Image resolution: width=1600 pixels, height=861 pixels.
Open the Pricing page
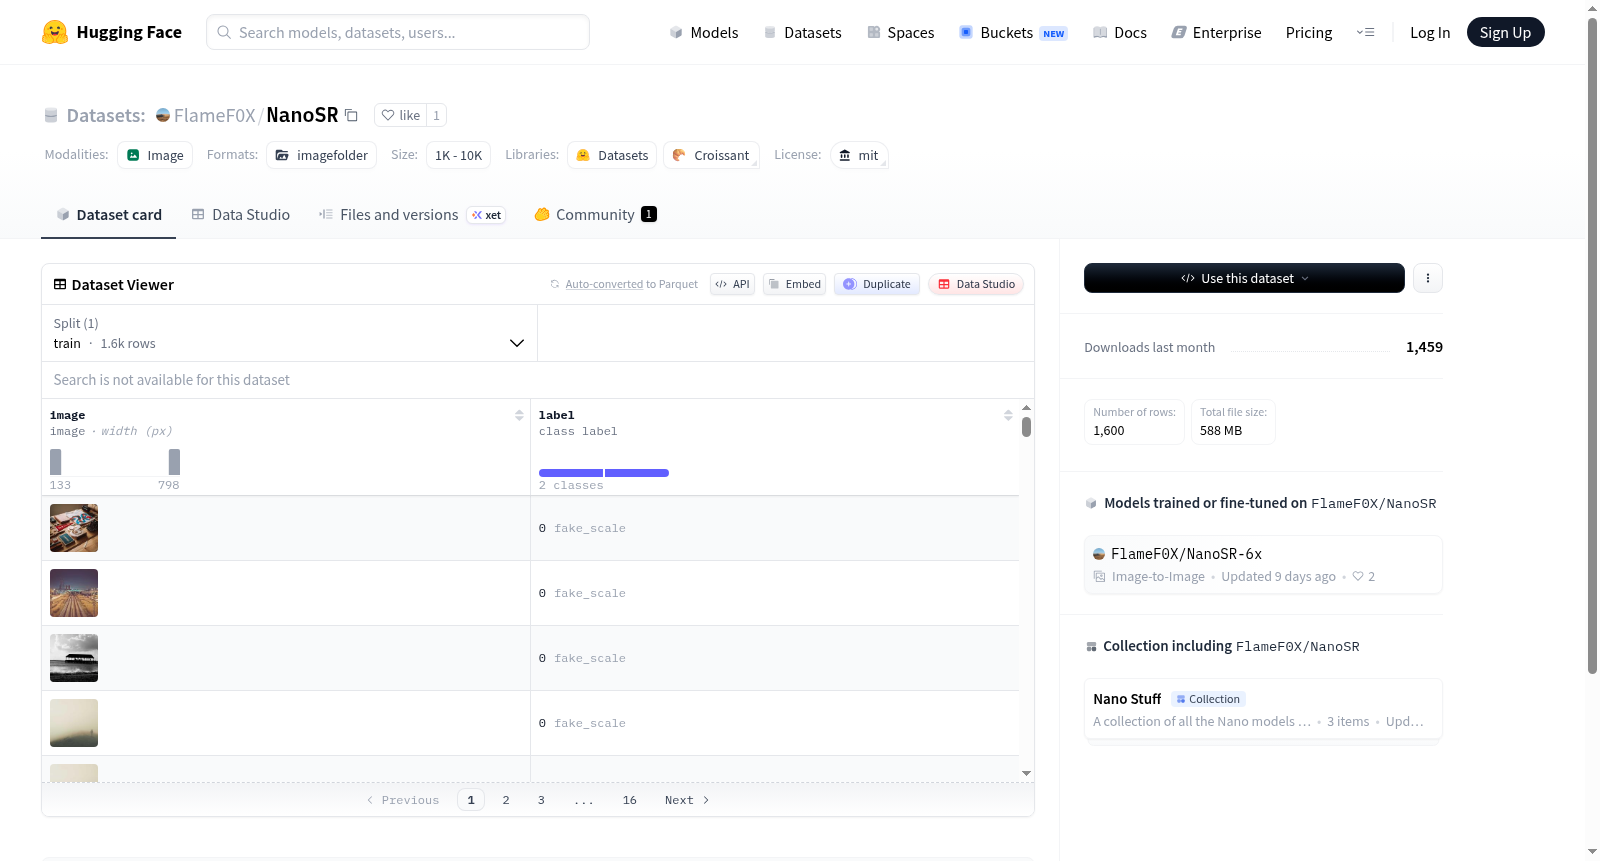1309,32
